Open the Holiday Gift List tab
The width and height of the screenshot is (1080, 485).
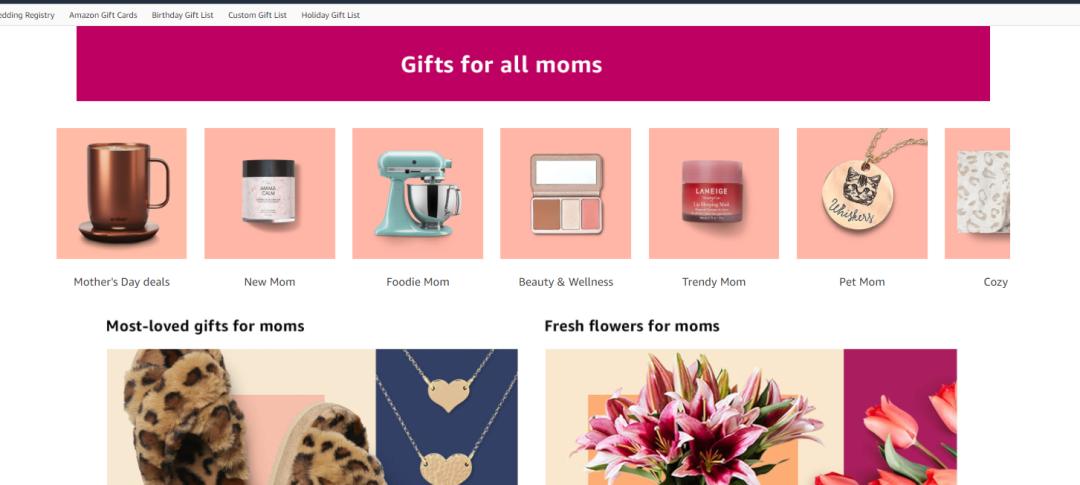coord(331,15)
